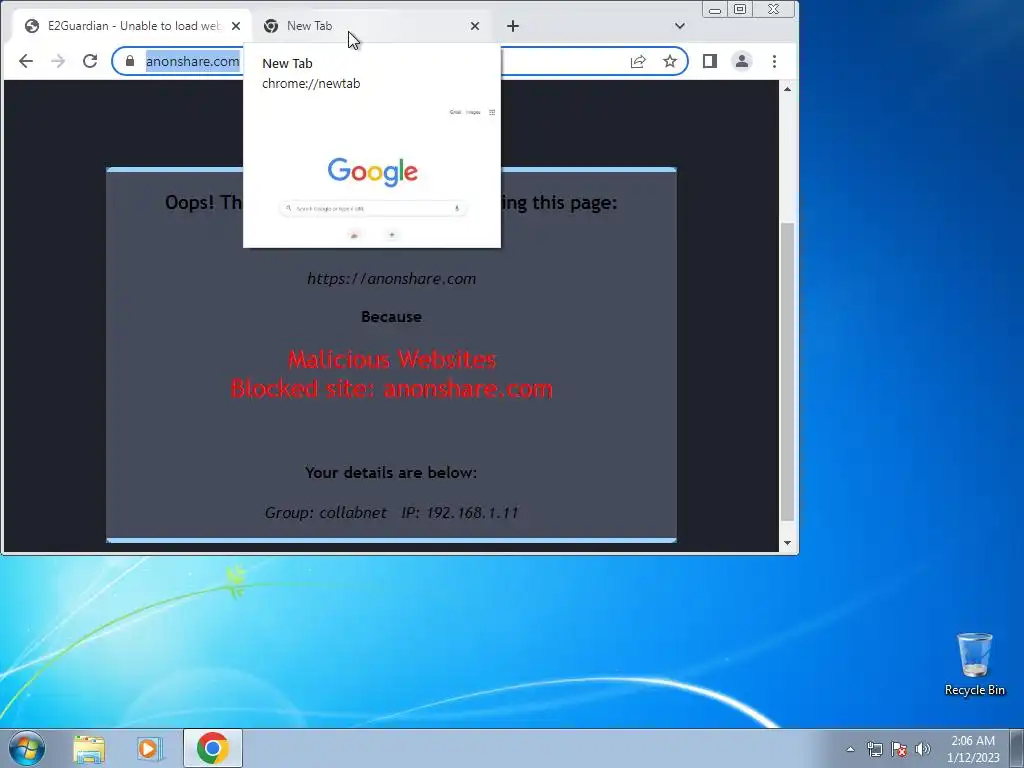
Task: Click the page scrollbar up arrow
Action: [x=788, y=89]
